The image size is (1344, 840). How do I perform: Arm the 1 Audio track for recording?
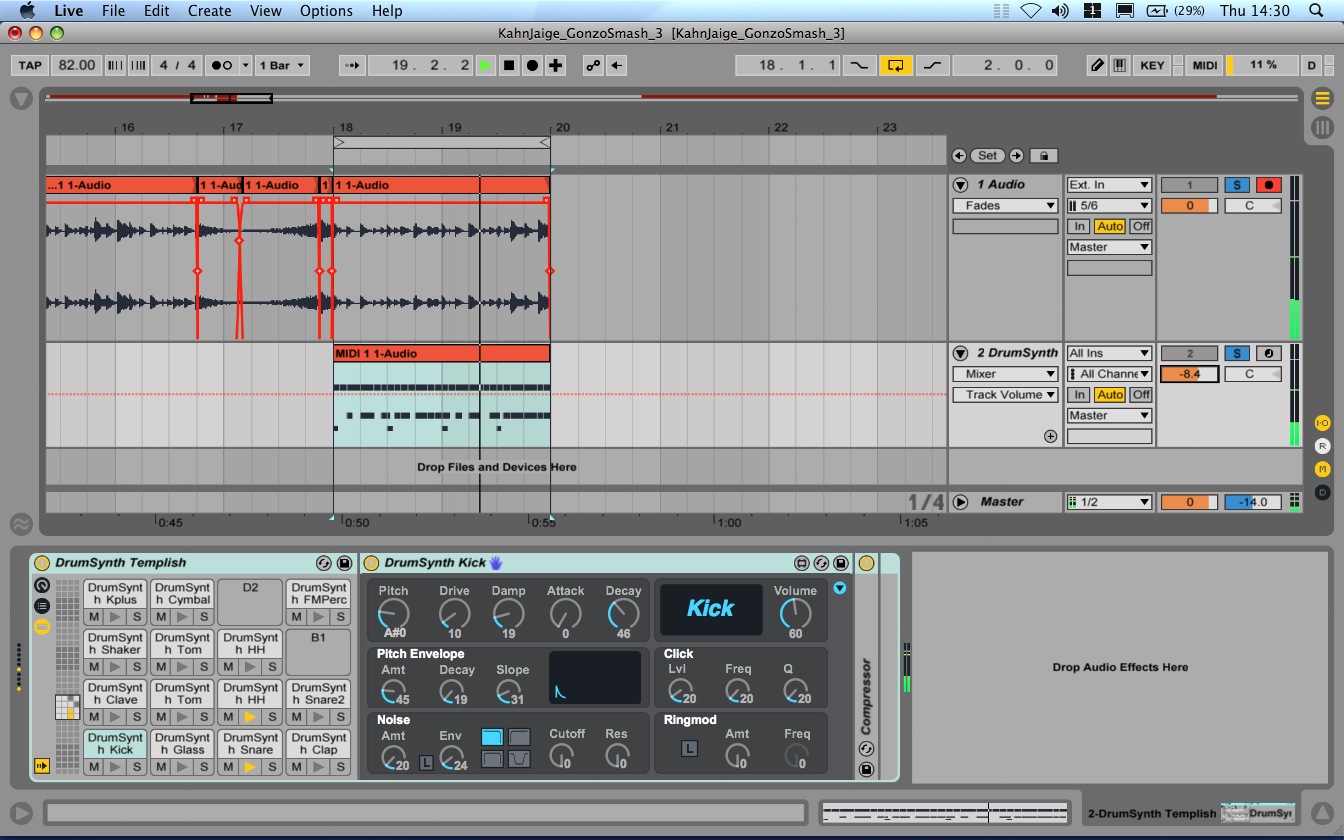click(1268, 185)
